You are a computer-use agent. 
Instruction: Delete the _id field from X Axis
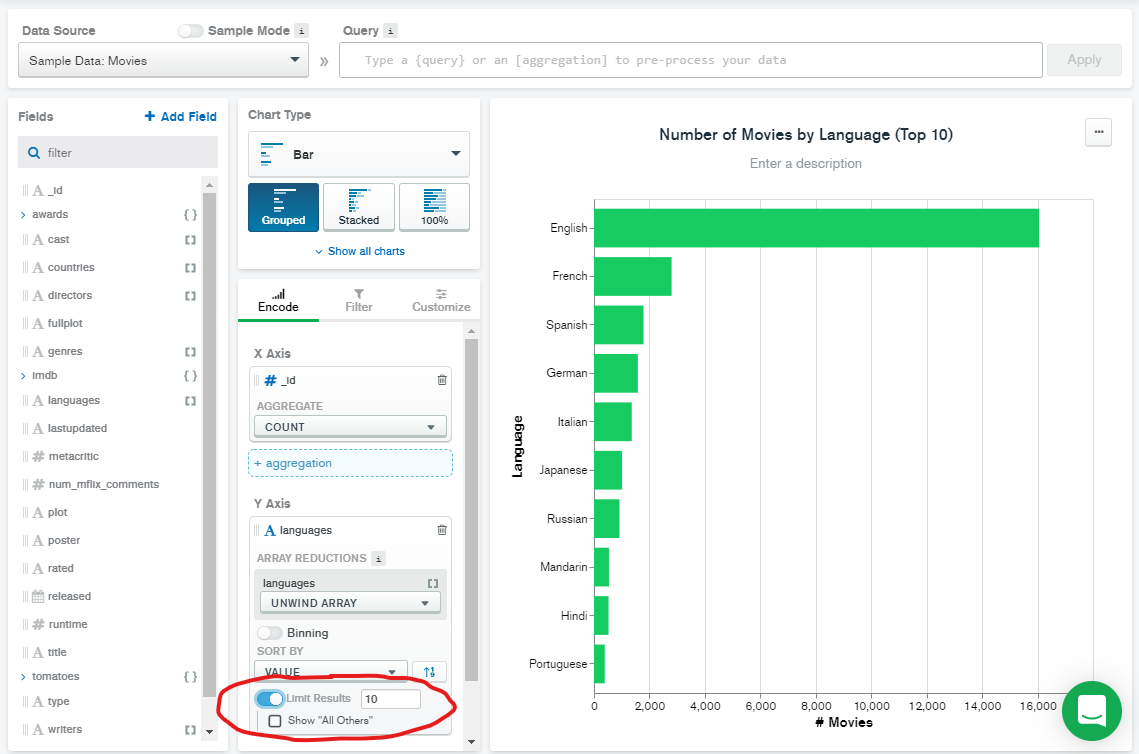click(x=442, y=380)
